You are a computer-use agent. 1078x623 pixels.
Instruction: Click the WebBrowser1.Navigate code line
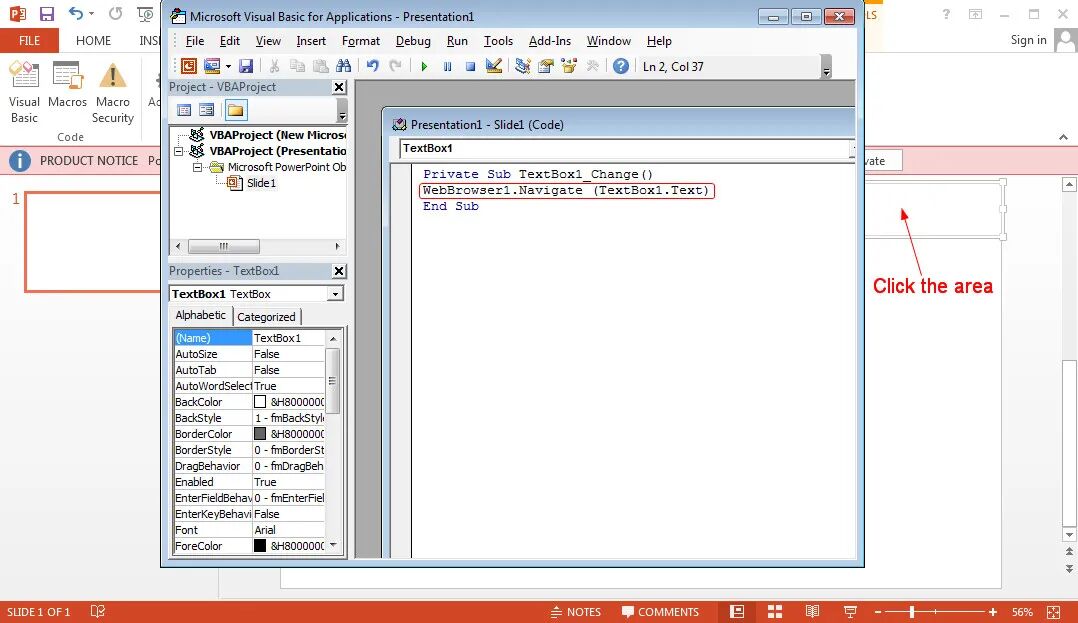coord(566,190)
